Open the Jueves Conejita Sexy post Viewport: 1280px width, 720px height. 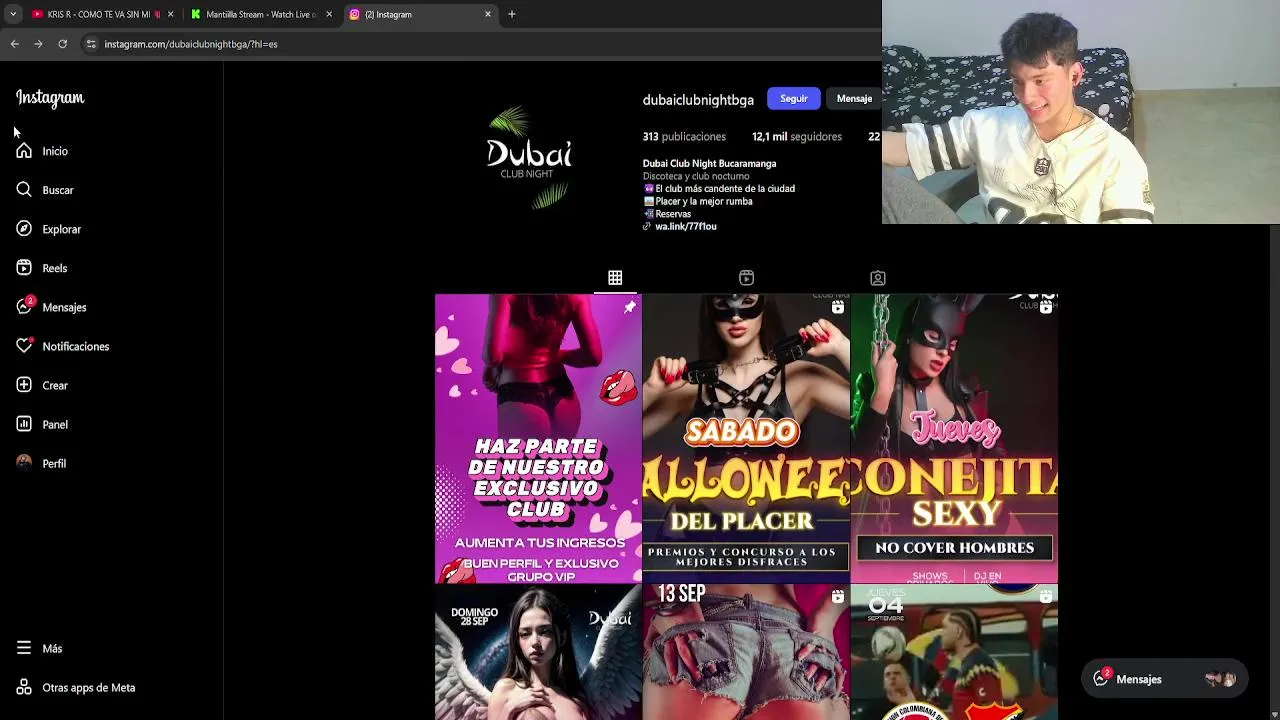point(954,438)
